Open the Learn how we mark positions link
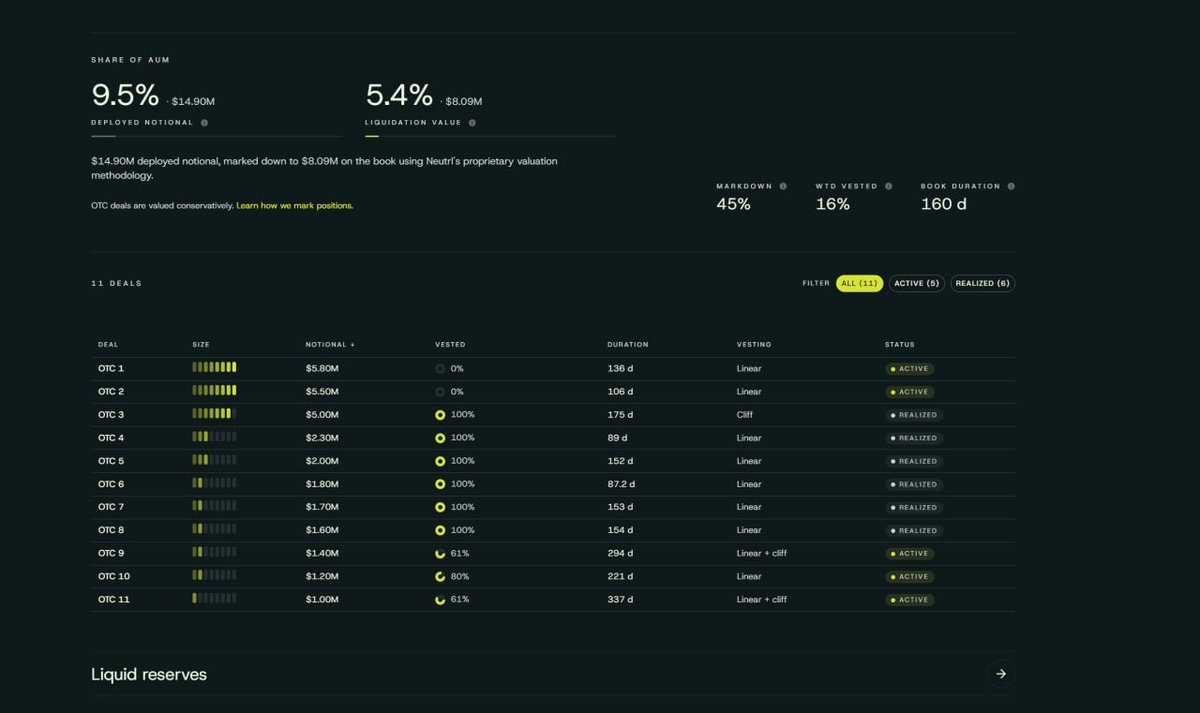The width and height of the screenshot is (1200, 713). pyautogui.click(x=295, y=206)
